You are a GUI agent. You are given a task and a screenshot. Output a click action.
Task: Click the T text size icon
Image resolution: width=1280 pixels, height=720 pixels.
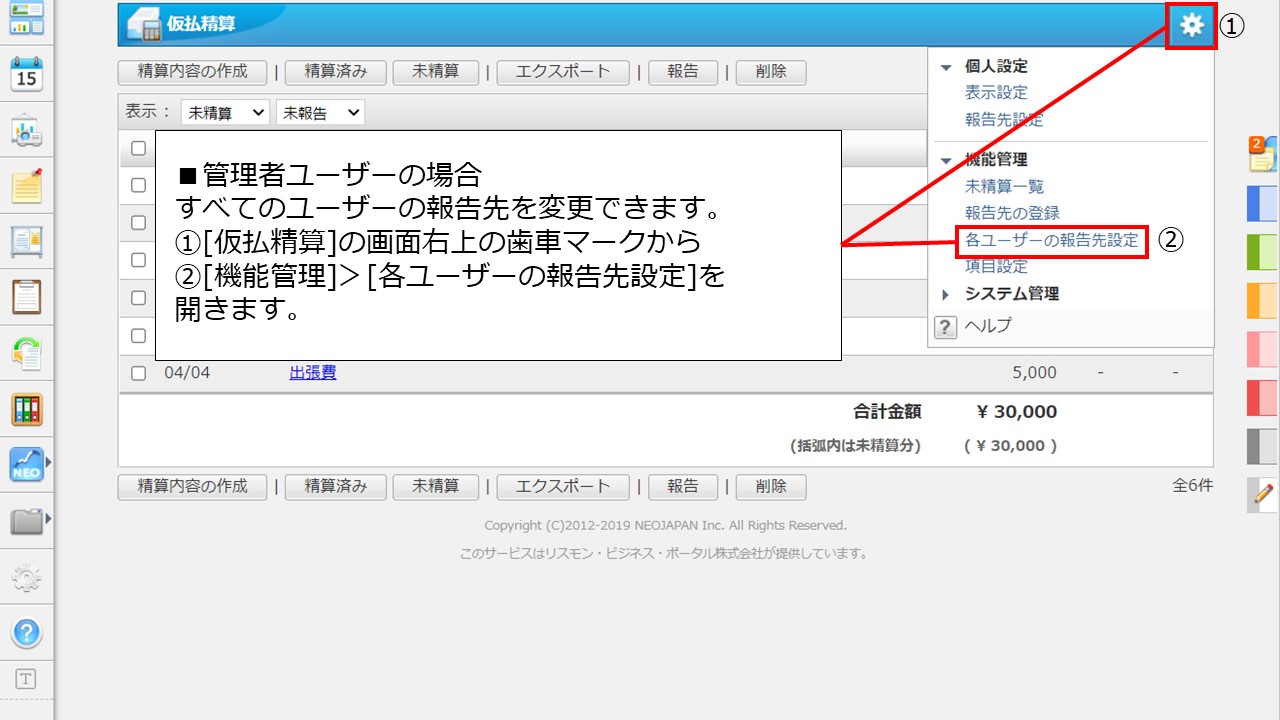(x=26, y=679)
